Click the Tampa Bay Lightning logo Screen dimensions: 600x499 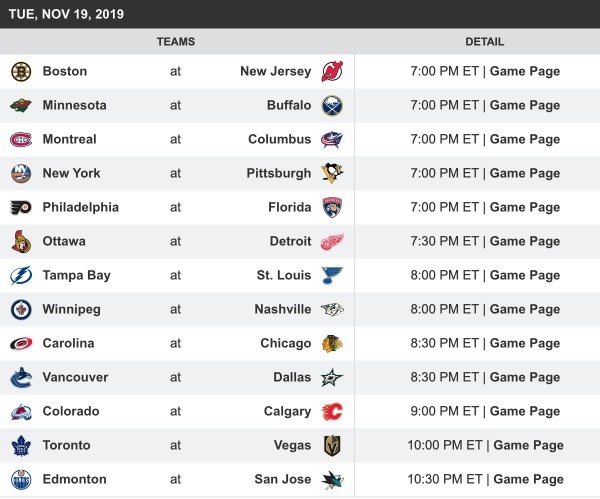21,276
